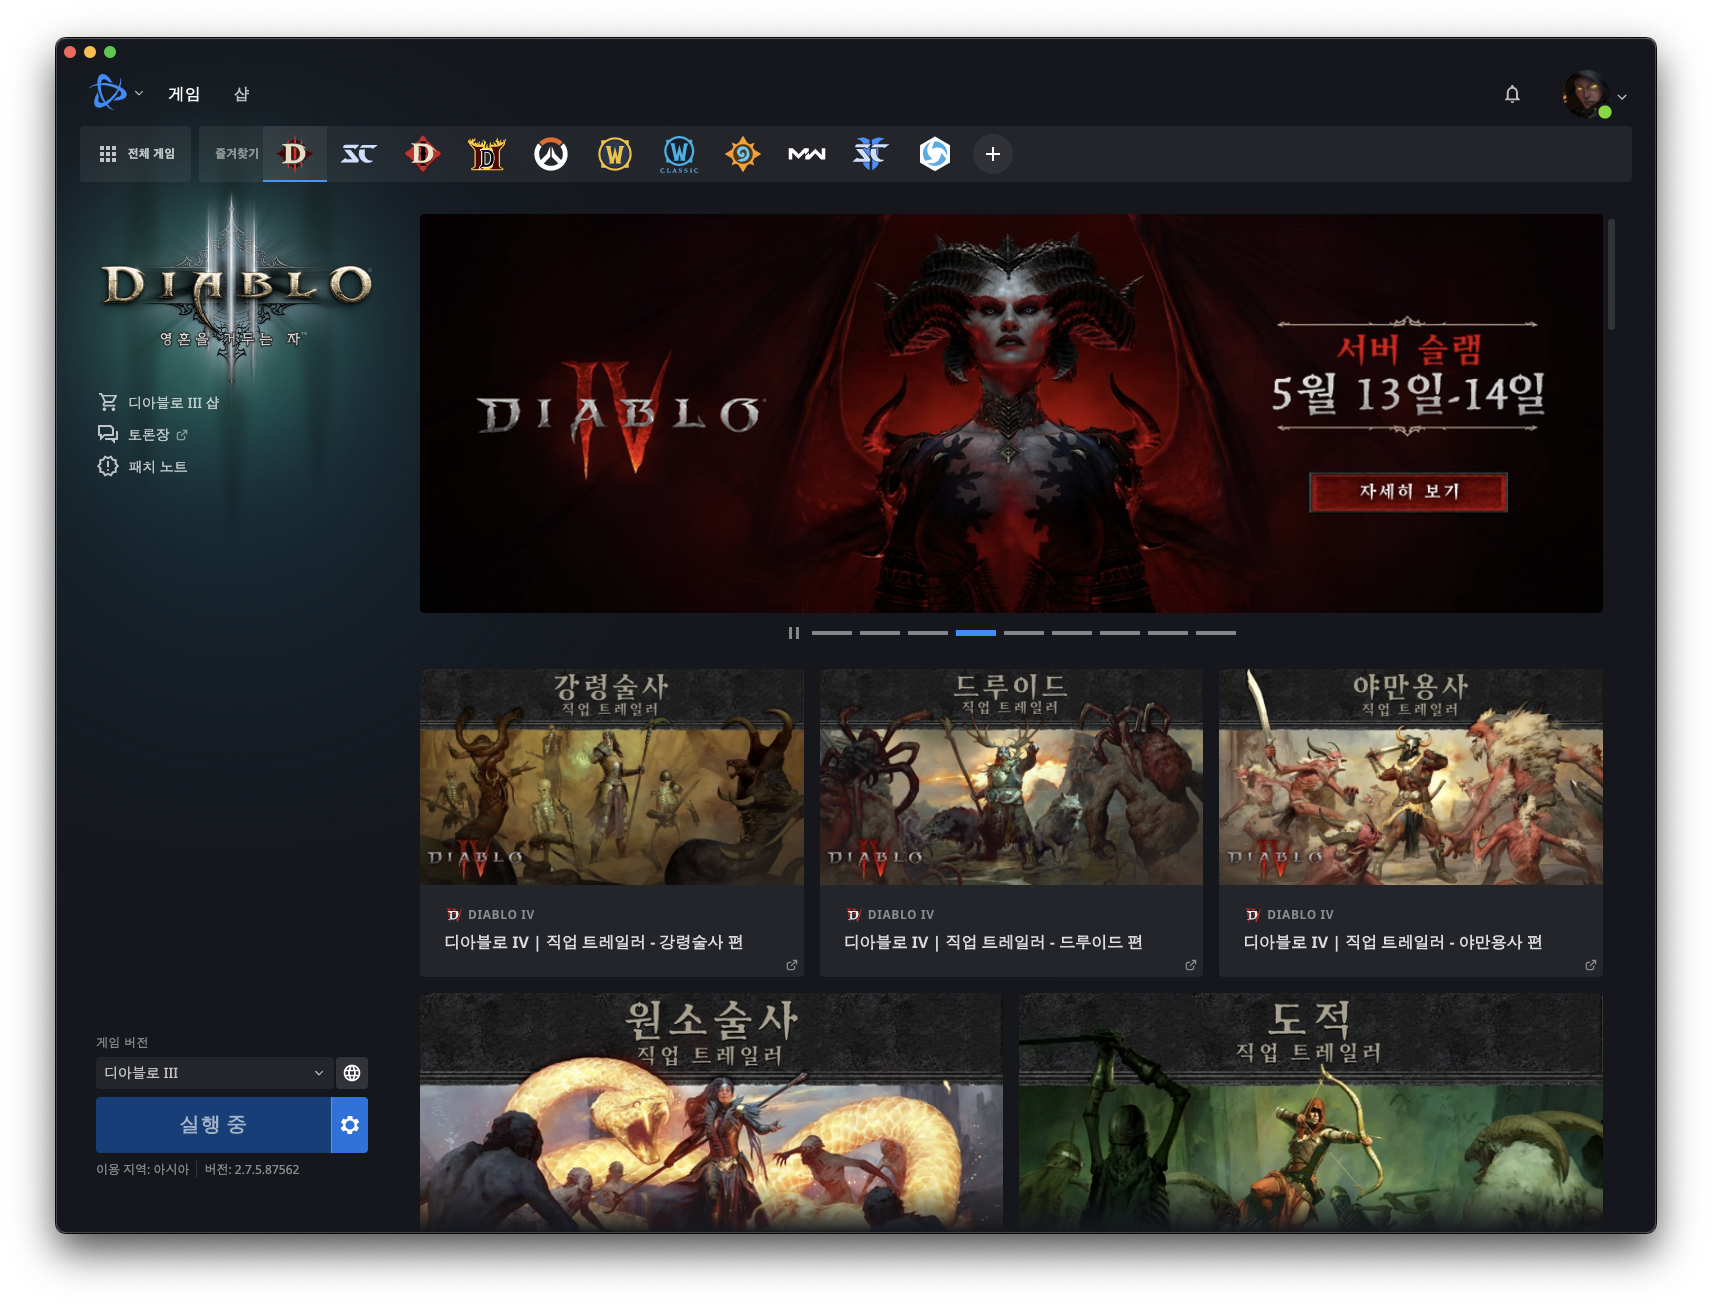Select the StarCraft II icon
Image resolution: width=1712 pixels, height=1307 pixels.
pos(871,154)
